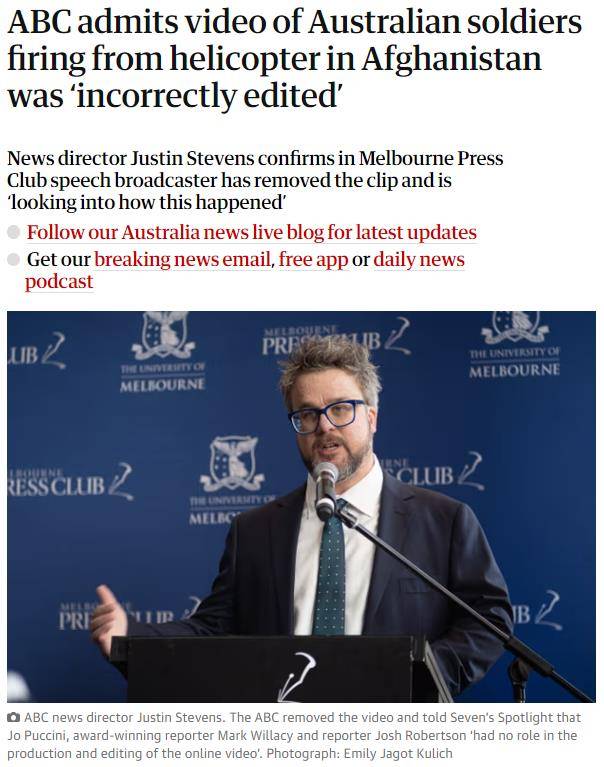Click the article headline about ABC video
This screenshot has height=767, width=604.
294,58
